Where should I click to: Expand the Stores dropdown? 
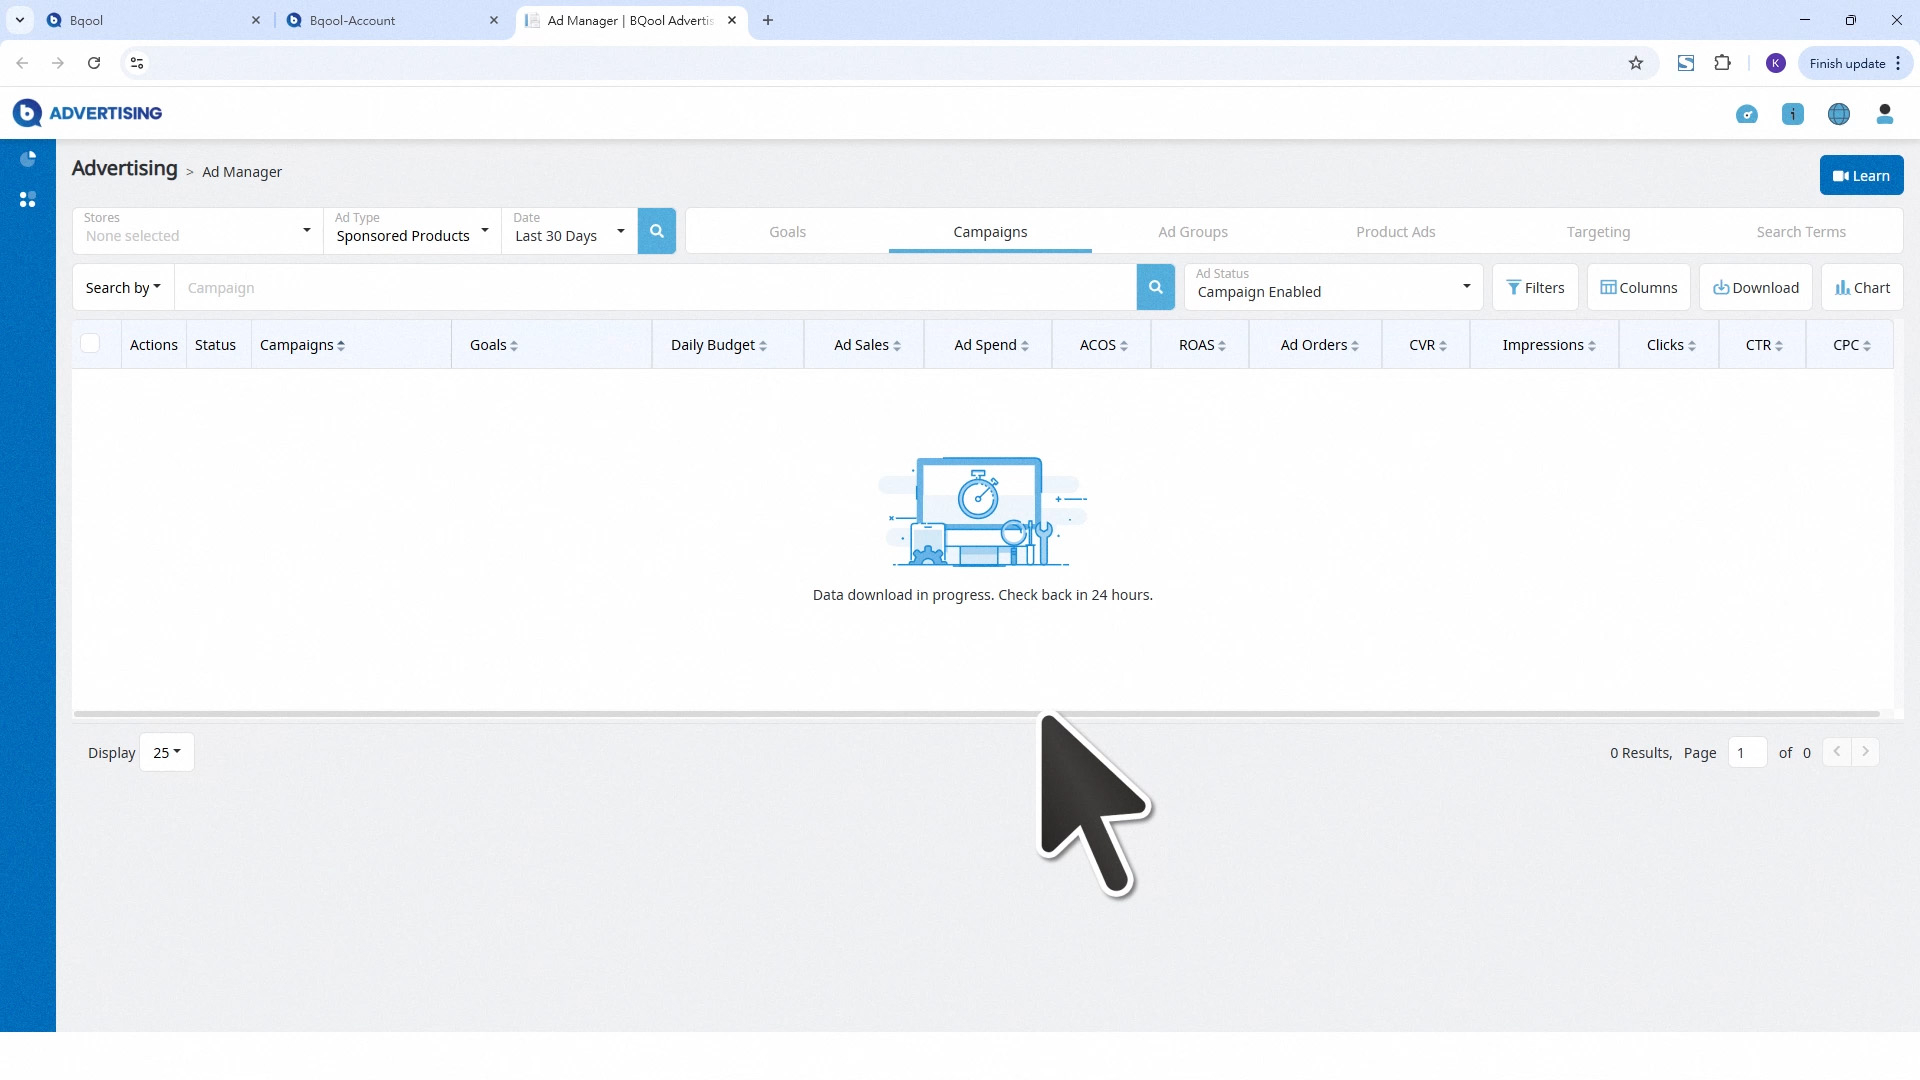pyautogui.click(x=197, y=231)
